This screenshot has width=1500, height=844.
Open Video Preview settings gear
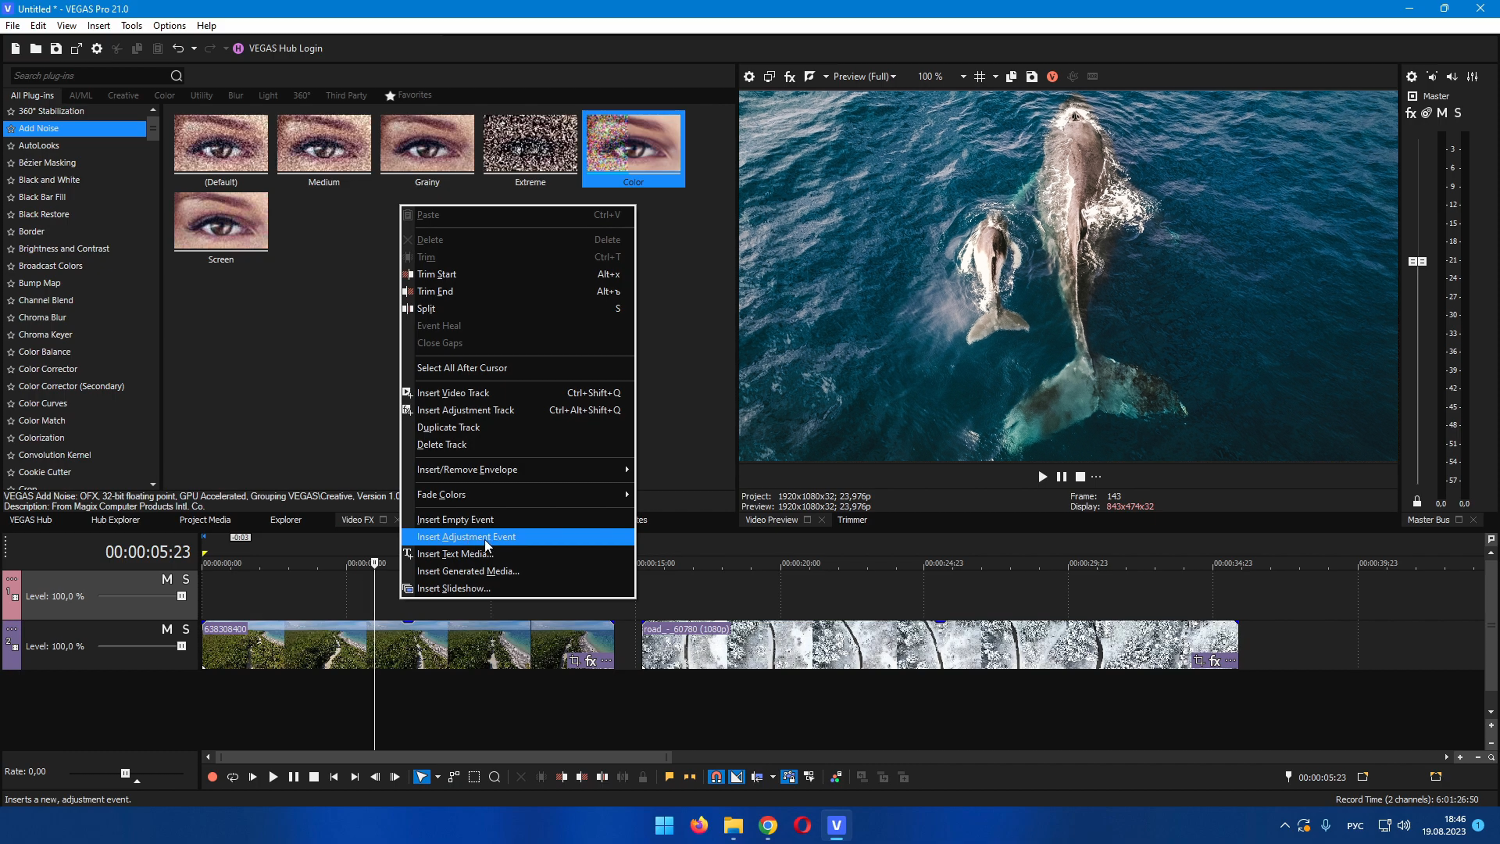[x=749, y=76]
